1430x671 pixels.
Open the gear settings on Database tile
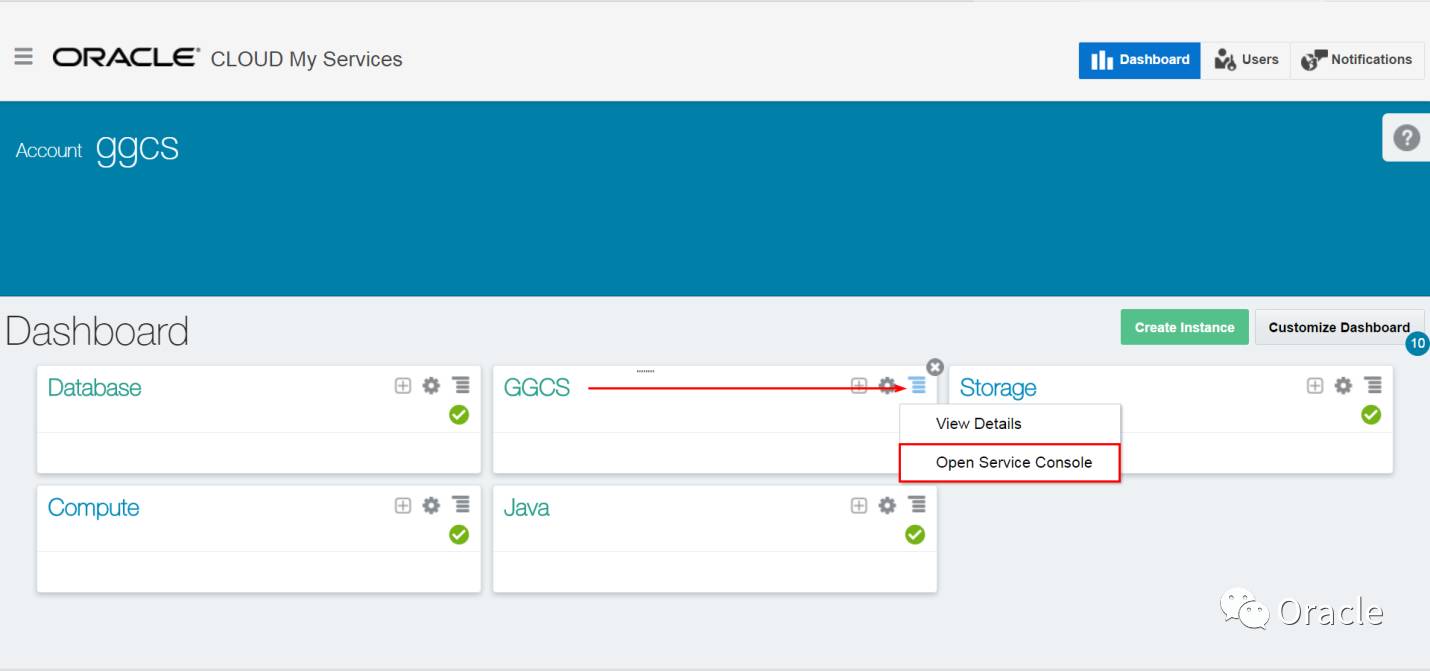[x=431, y=385]
